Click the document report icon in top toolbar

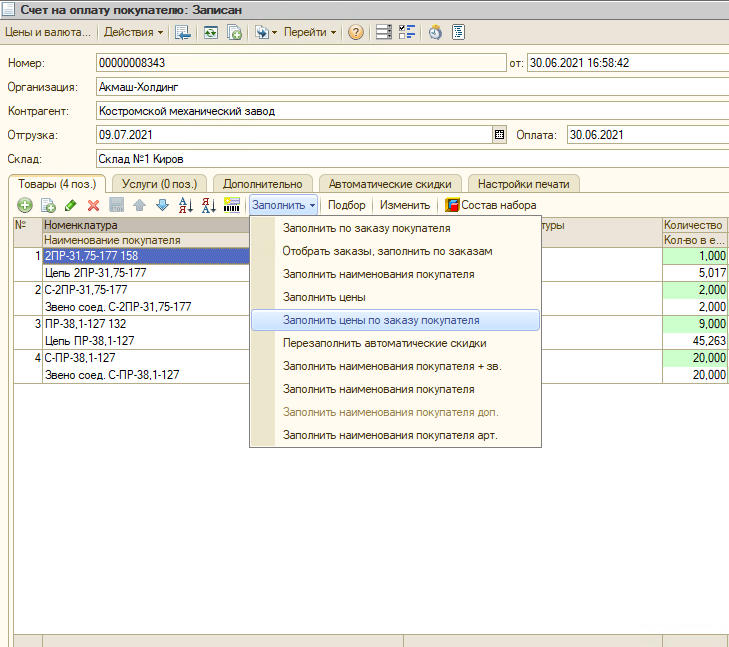click(458, 32)
